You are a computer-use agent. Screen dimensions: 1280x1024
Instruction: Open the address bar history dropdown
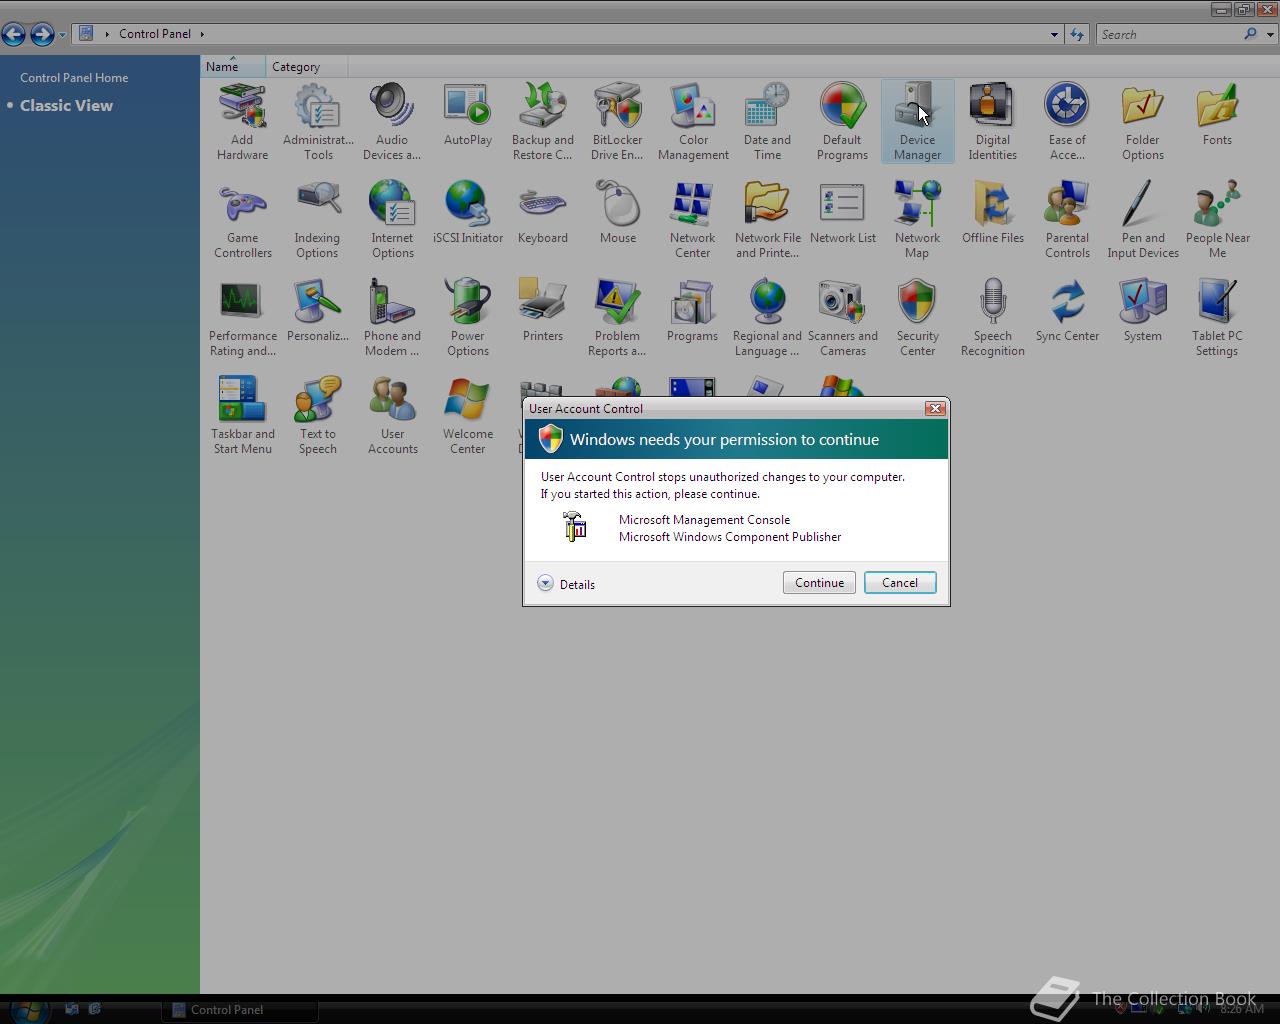[1054, 34]
